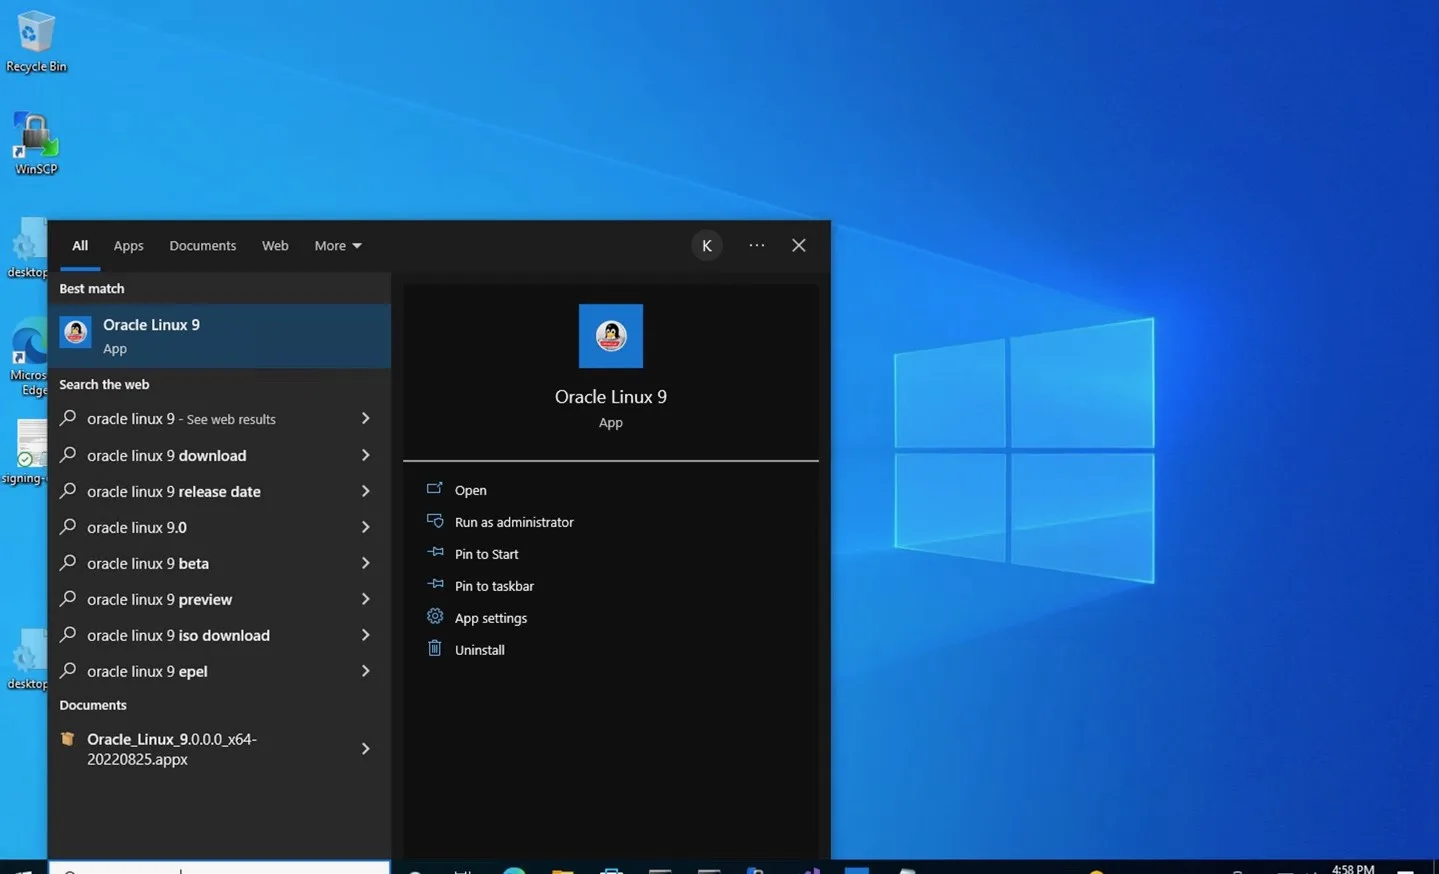Select the WinSCP desktop shortcut
1439x874 pixels.
tap(36, 144)
